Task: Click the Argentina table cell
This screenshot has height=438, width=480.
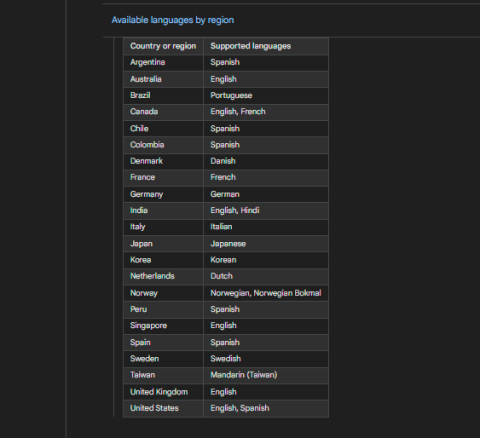Action: coord(163,63)
